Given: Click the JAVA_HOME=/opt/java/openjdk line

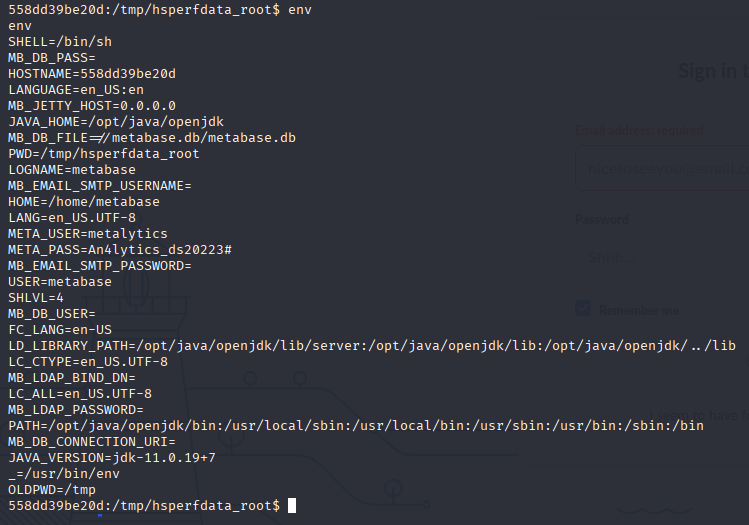Looking at the screenshot, I should 116,122.
